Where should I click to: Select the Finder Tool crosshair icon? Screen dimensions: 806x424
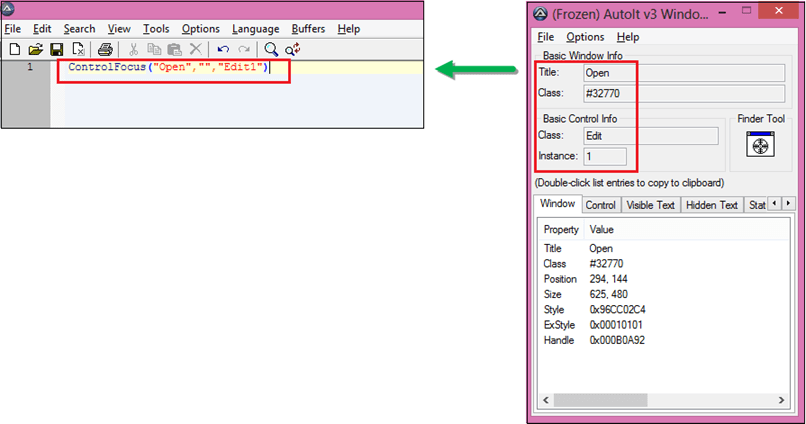761,147
